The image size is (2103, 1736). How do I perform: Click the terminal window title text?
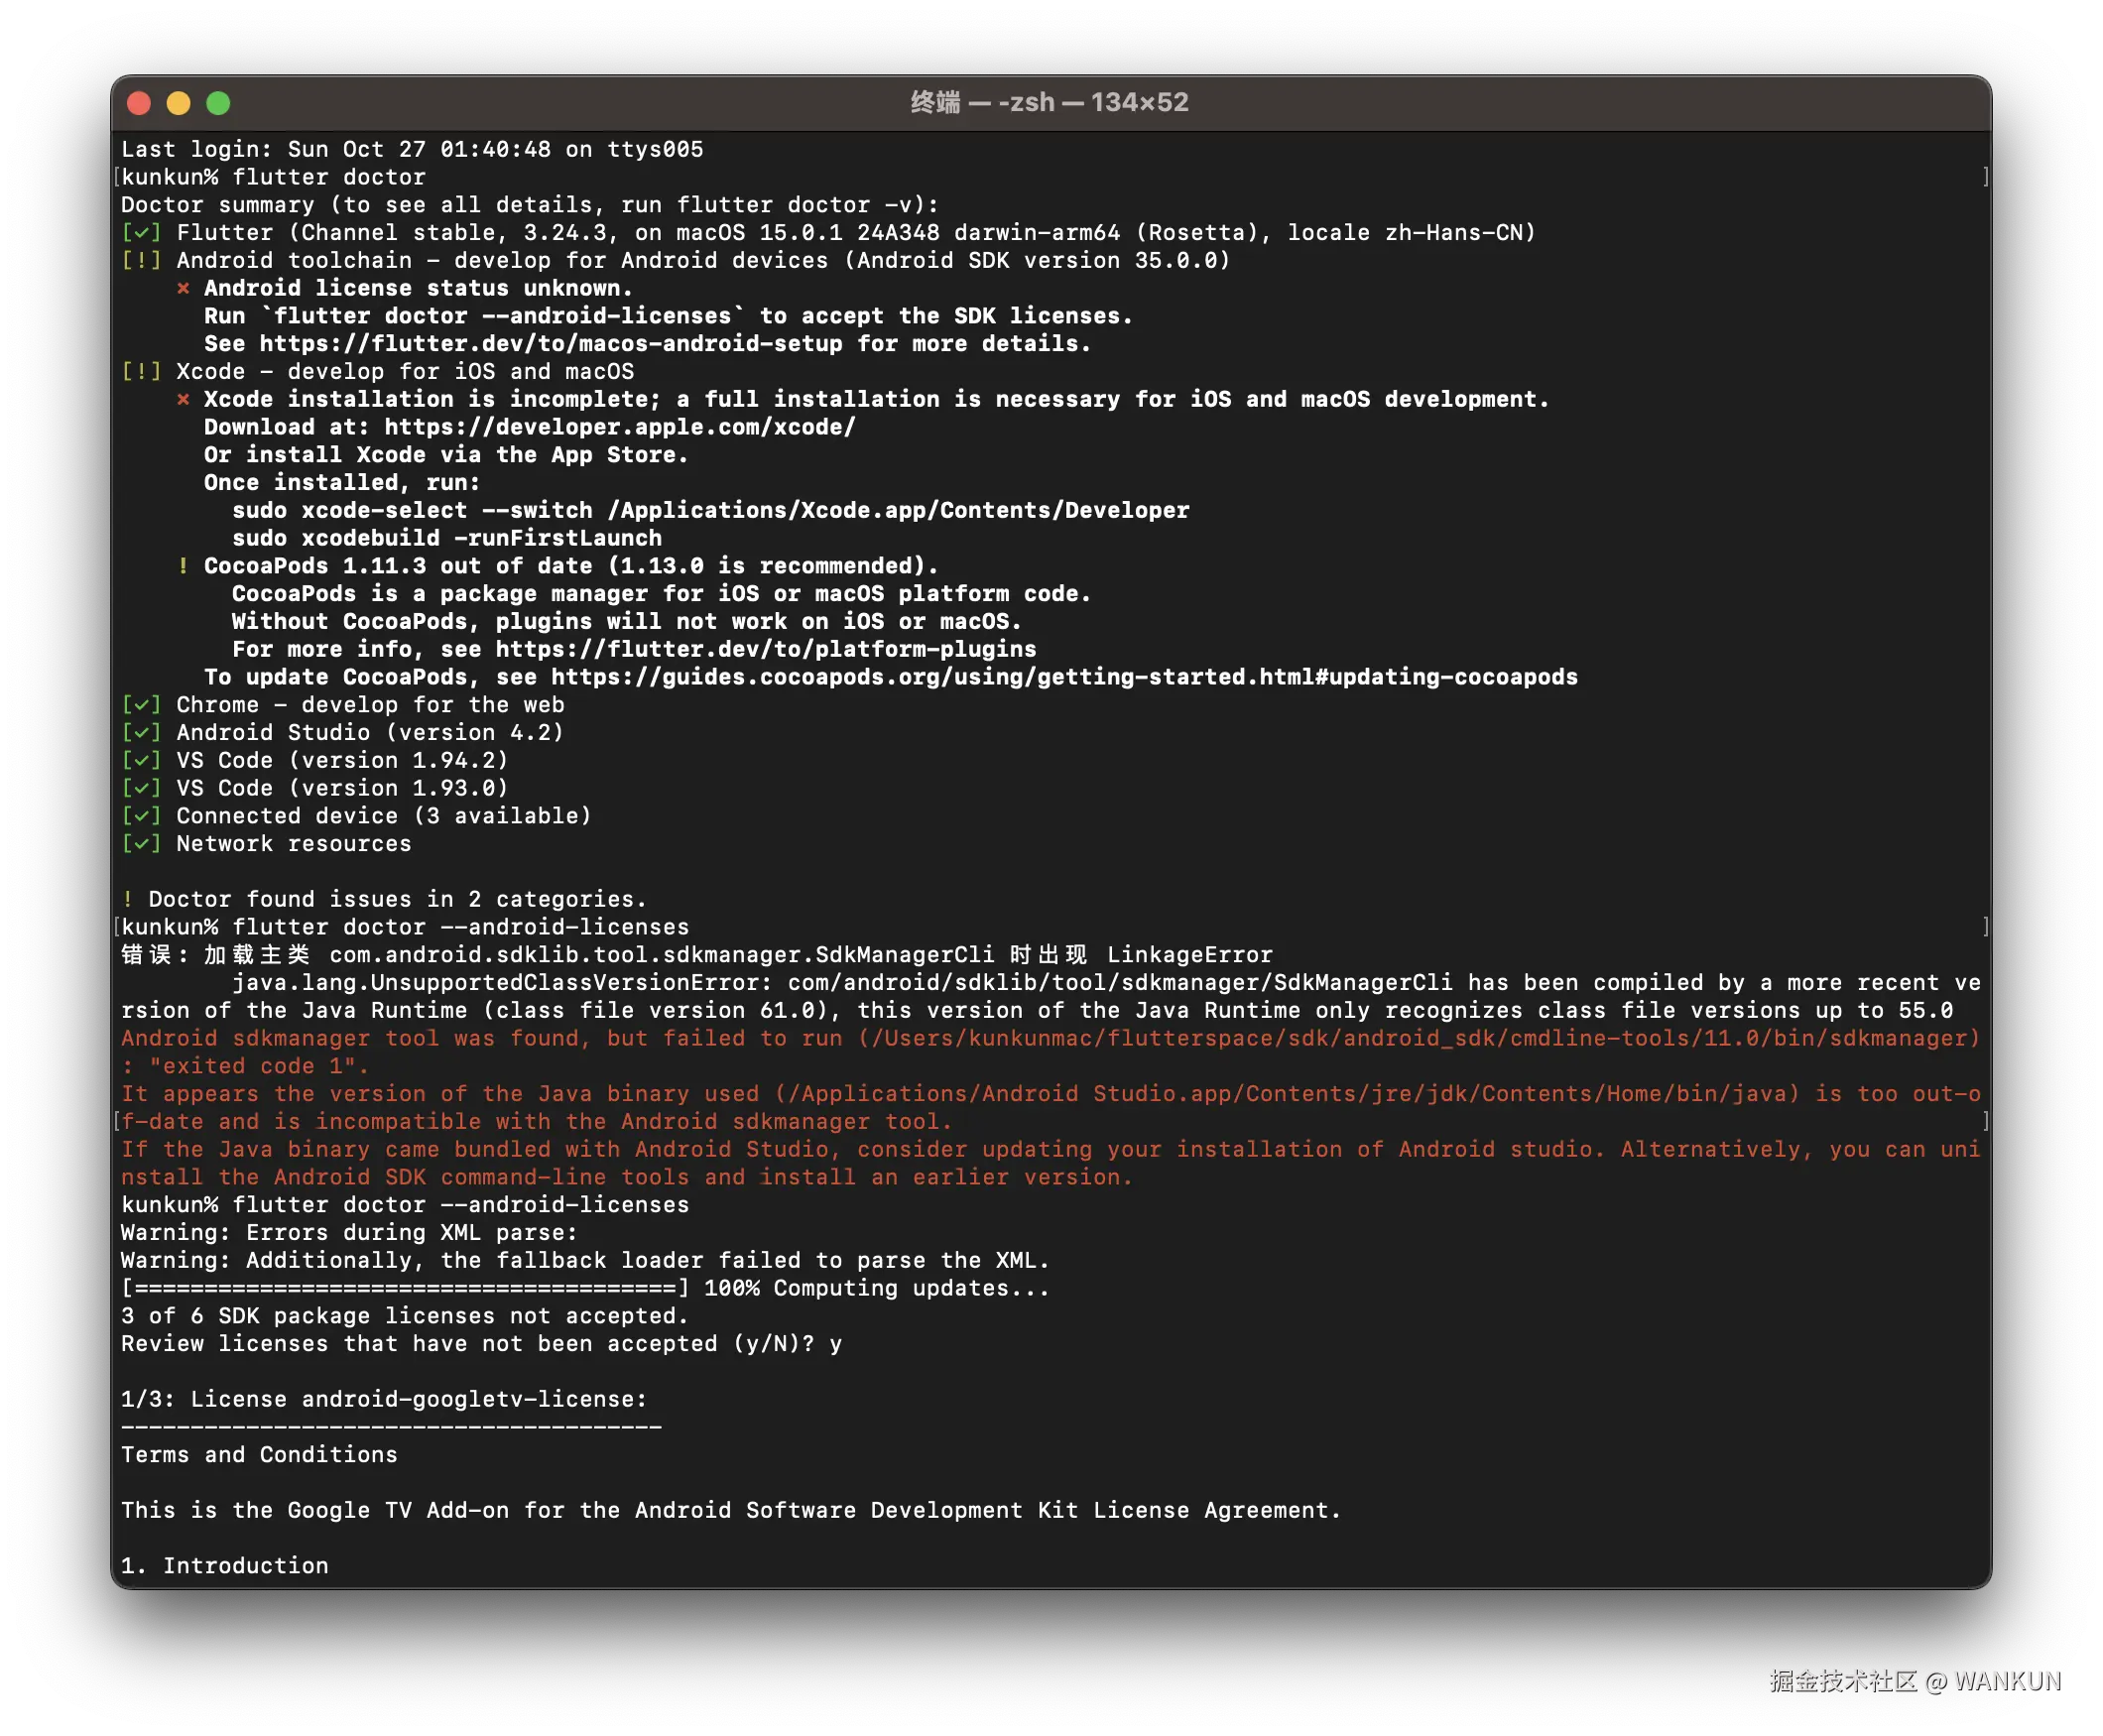coord(1049,103)
